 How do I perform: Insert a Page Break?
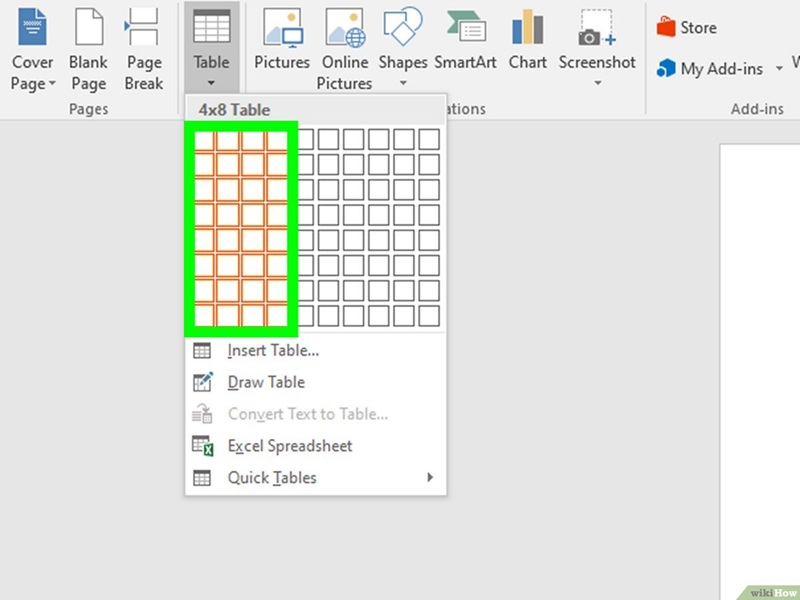[143, 45]
